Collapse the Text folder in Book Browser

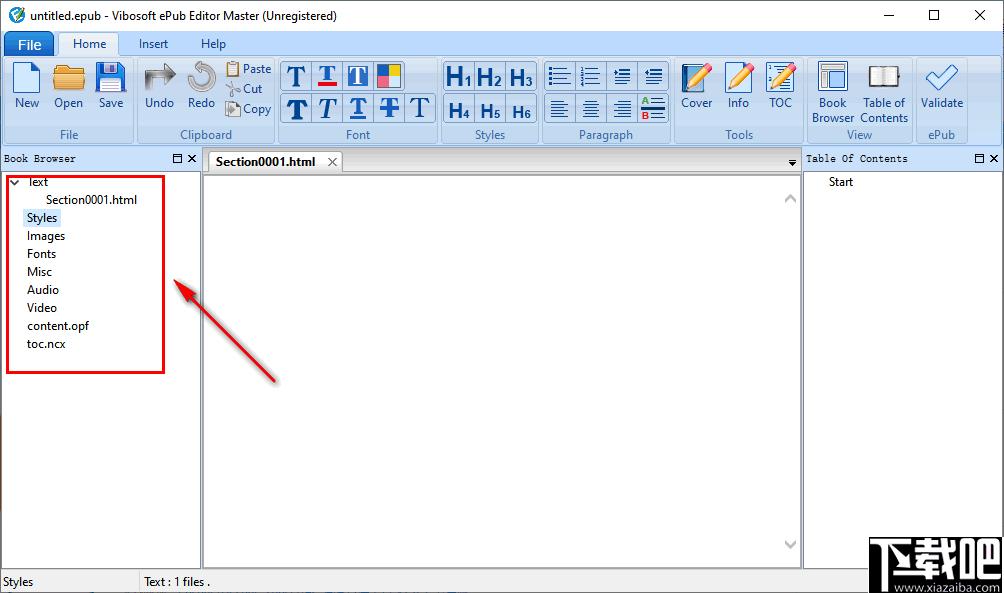point(15,182)
